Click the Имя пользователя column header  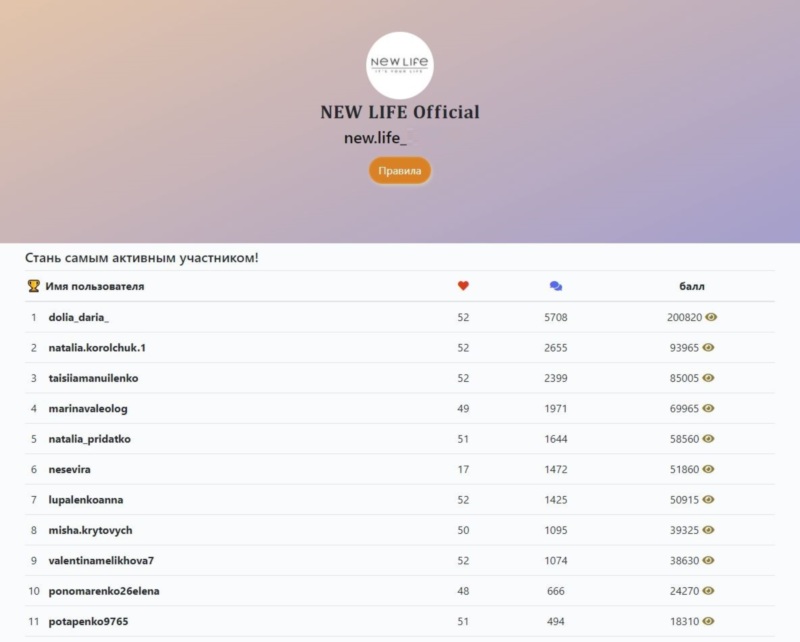94,286
